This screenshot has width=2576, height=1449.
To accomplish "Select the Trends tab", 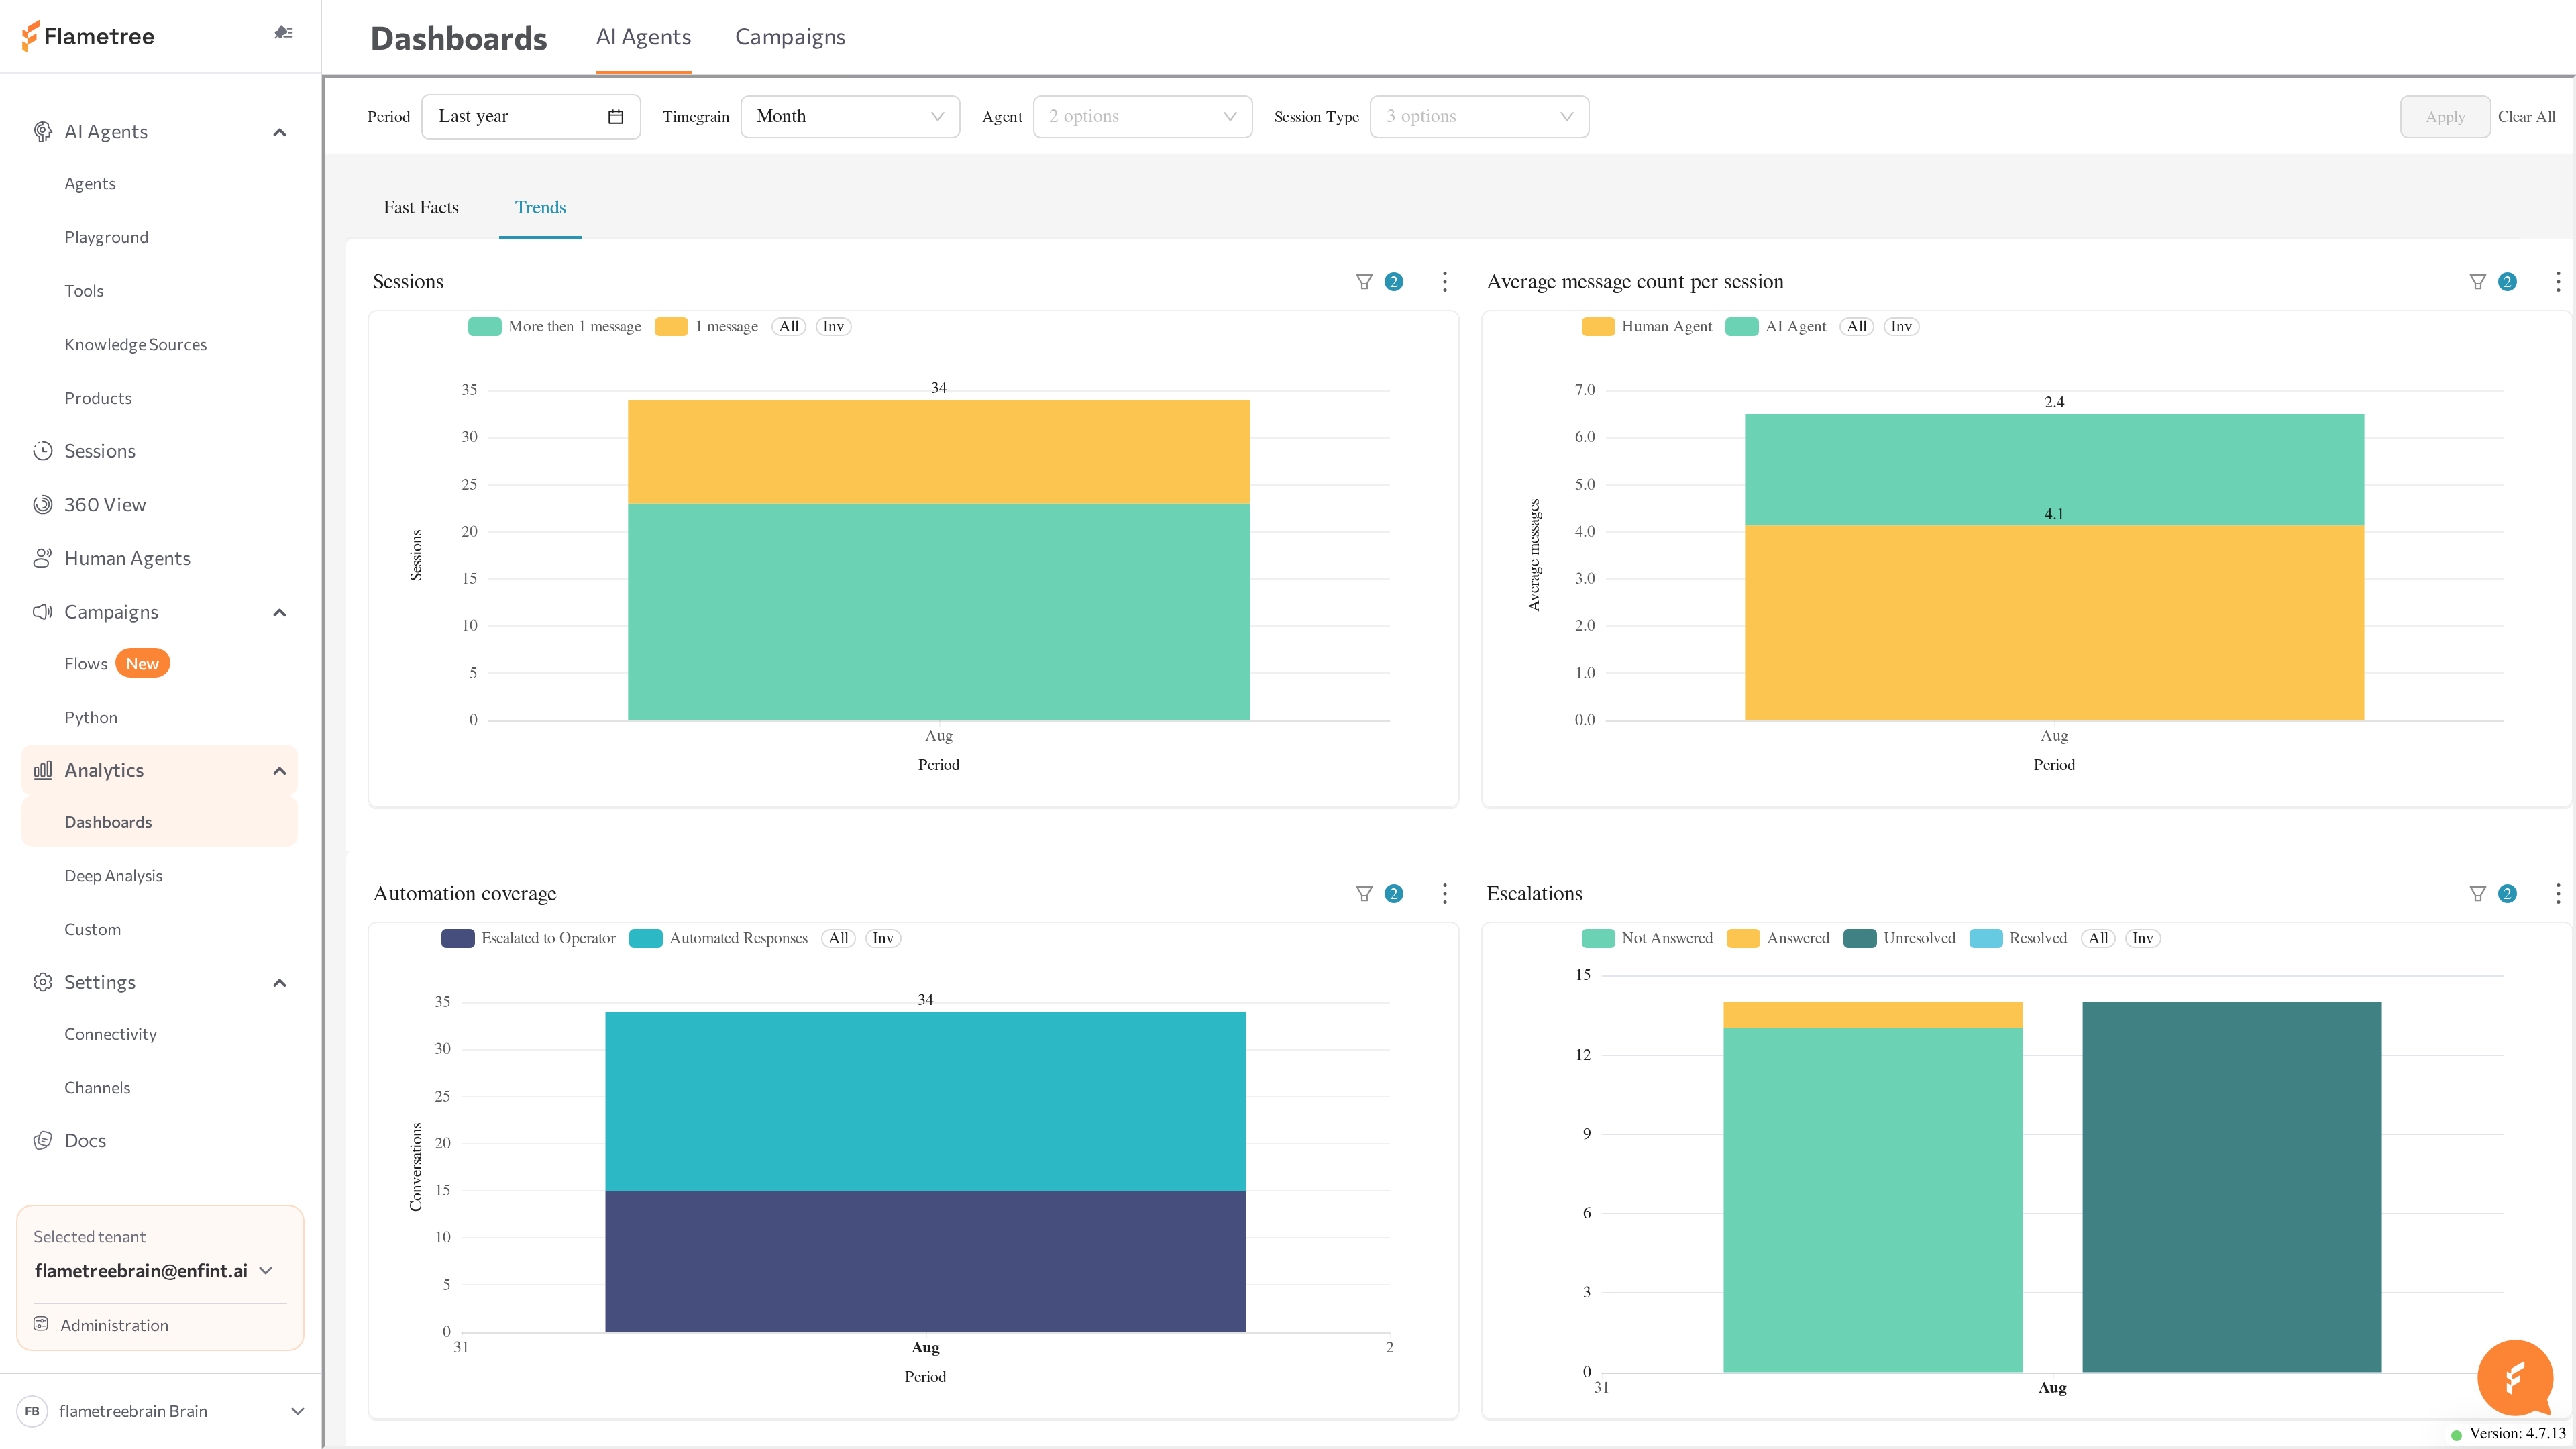I will (x=540, y=207).
